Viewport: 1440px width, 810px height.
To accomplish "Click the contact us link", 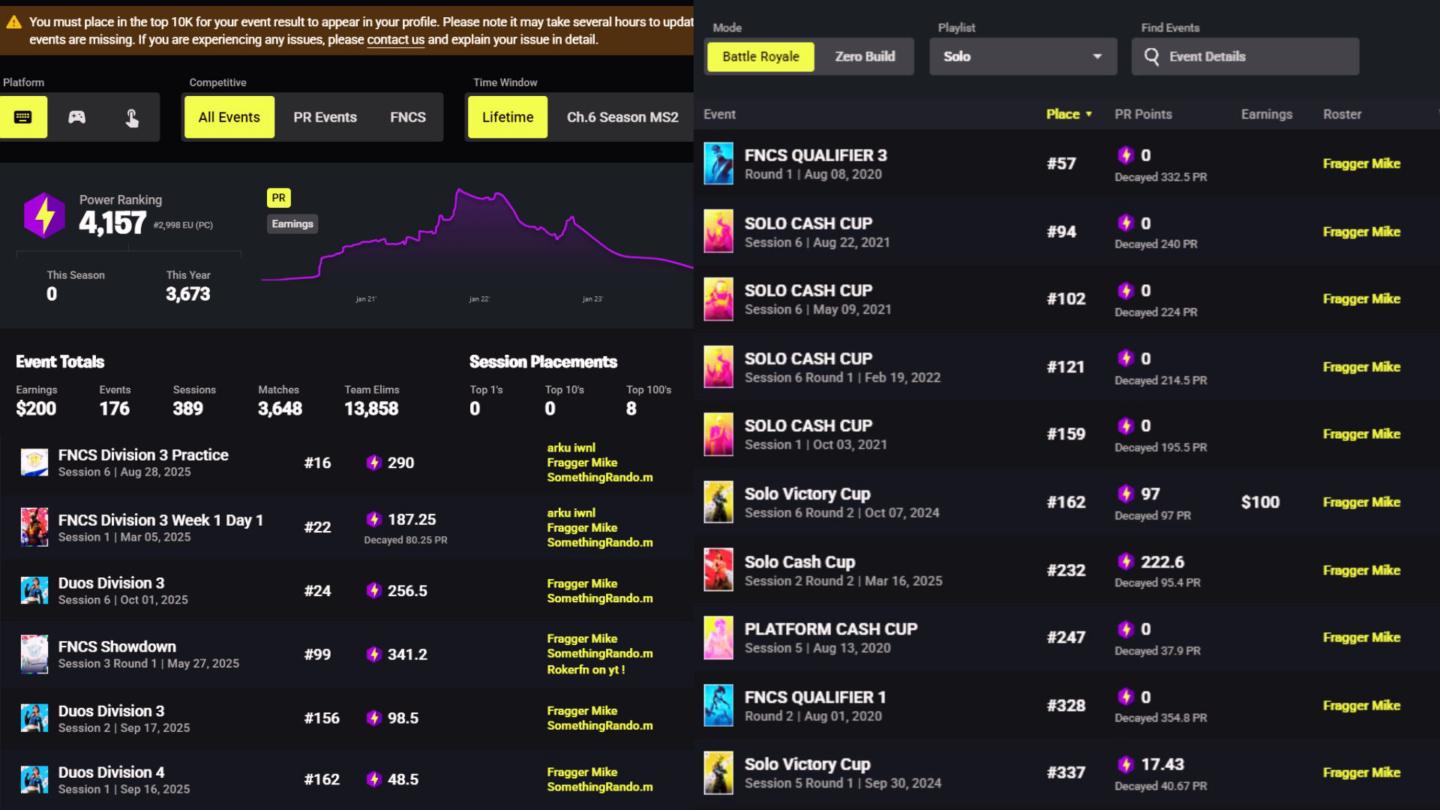I will click(396, 40).
